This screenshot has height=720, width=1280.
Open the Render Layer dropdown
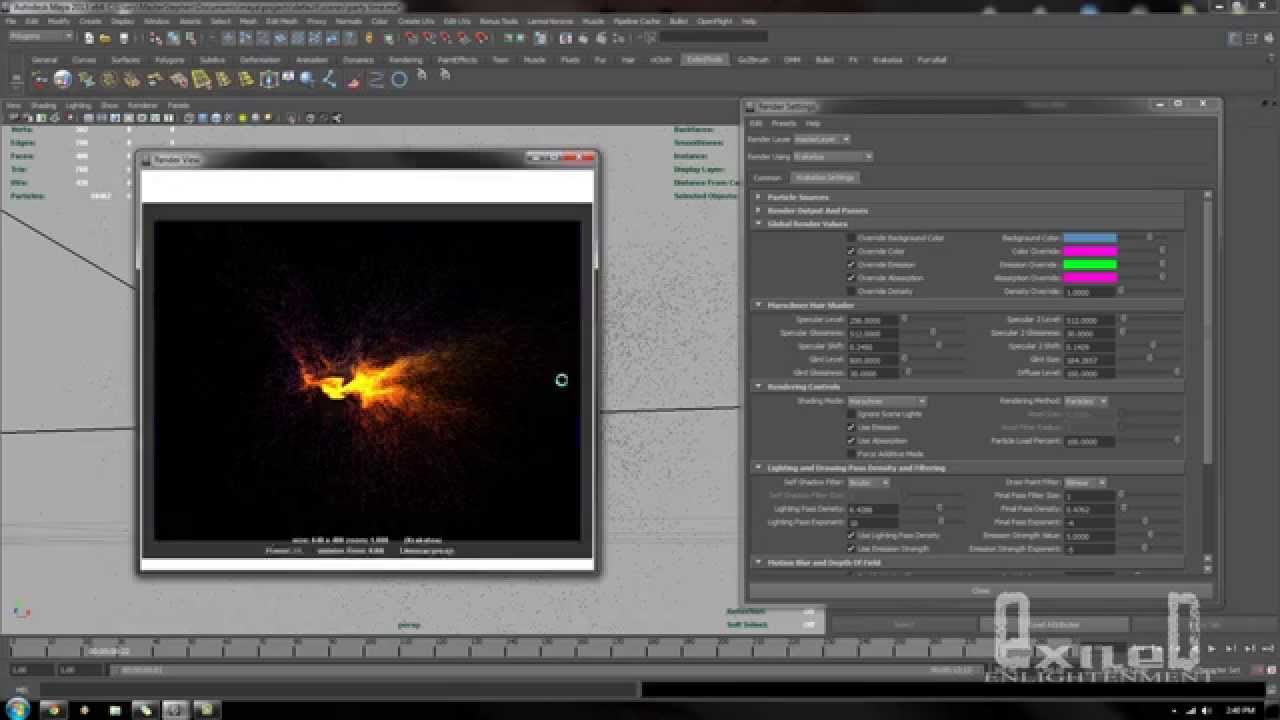pos(823,139)
